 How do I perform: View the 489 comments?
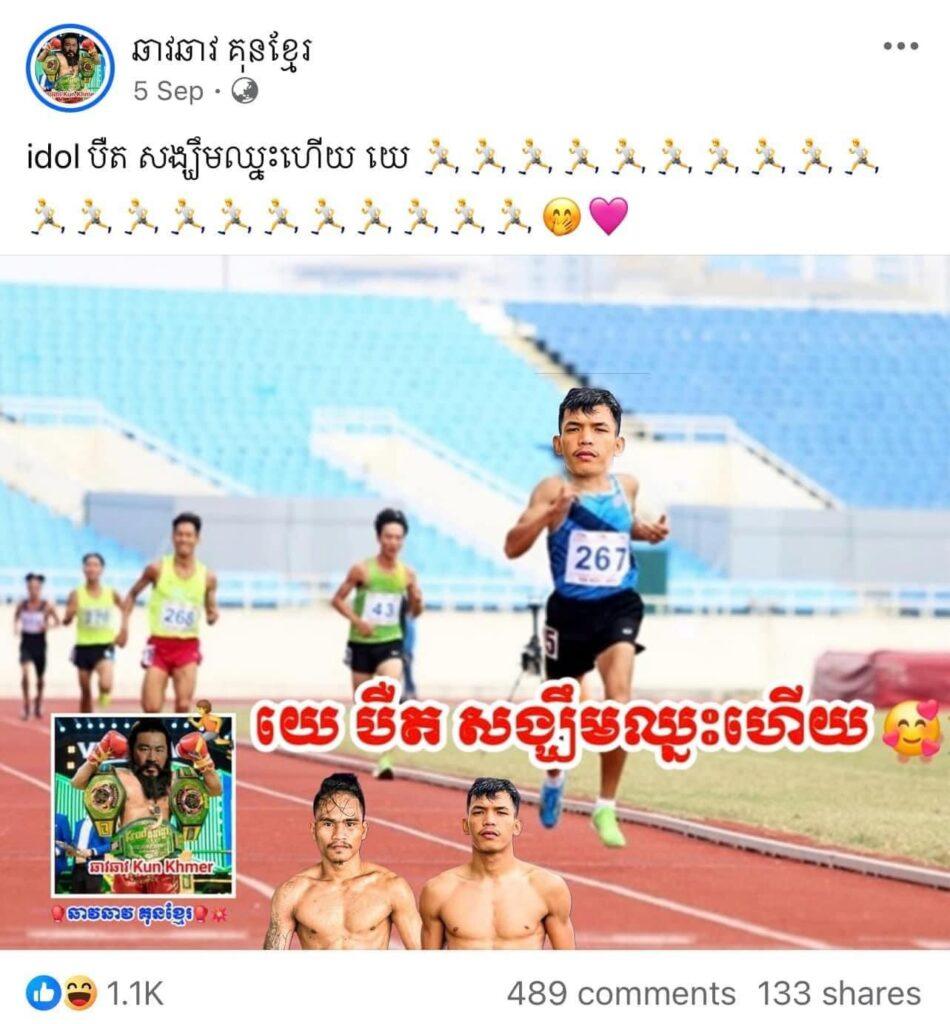pos(621,994)
